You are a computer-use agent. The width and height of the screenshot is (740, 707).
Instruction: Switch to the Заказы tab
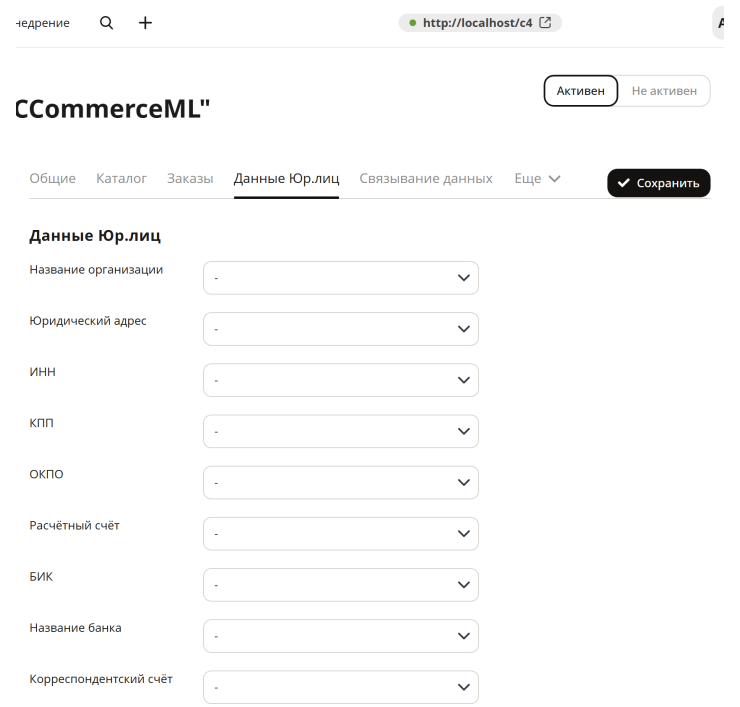[190, 178]
